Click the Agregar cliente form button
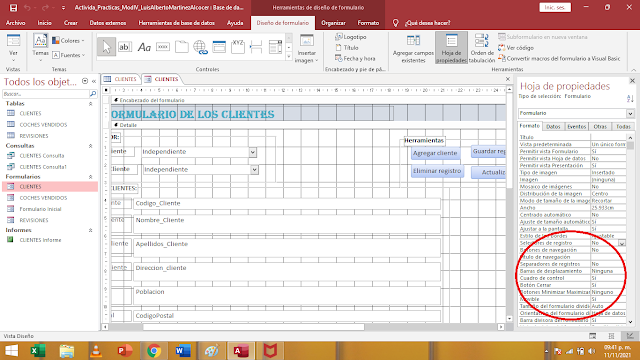640x360 pixels. (x=435, y=153)
